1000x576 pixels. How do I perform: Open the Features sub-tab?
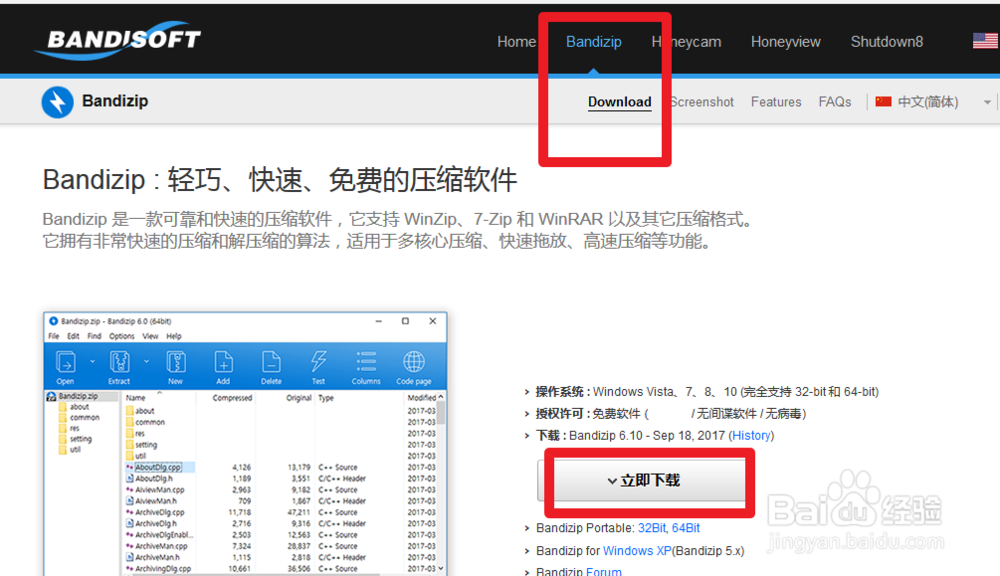tap(776, 102)
